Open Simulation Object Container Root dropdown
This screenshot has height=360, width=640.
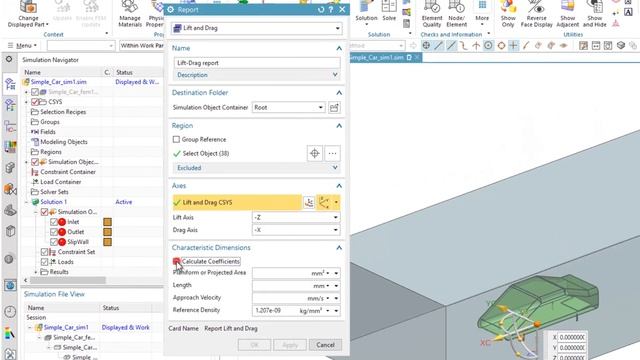click(x=289, y=107)
